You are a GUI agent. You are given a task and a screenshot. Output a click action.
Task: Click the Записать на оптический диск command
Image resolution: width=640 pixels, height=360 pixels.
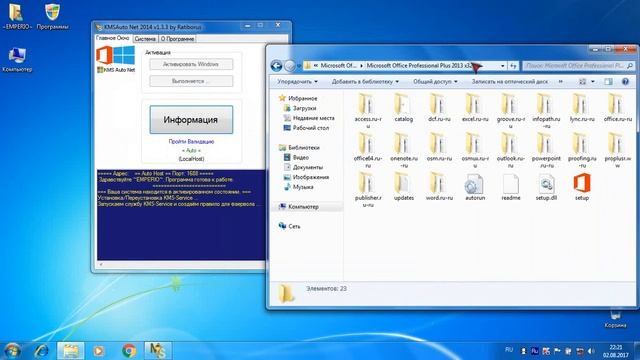coord(510,82)
